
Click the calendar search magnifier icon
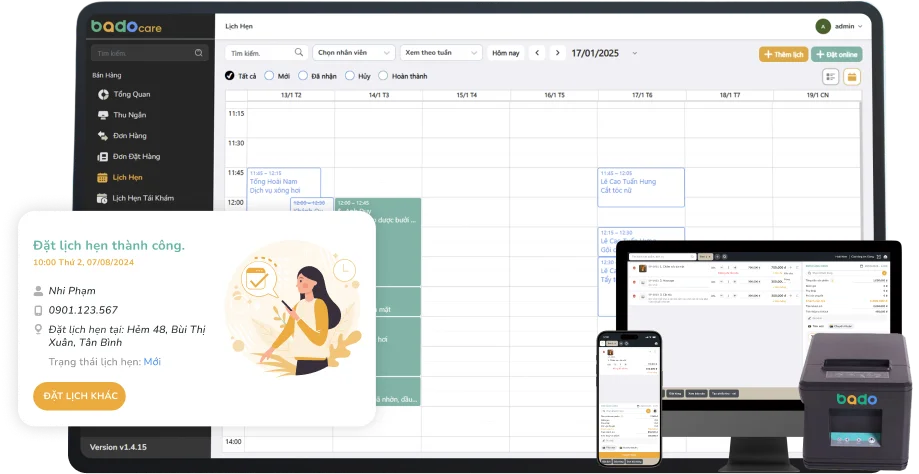pos(298,52)
